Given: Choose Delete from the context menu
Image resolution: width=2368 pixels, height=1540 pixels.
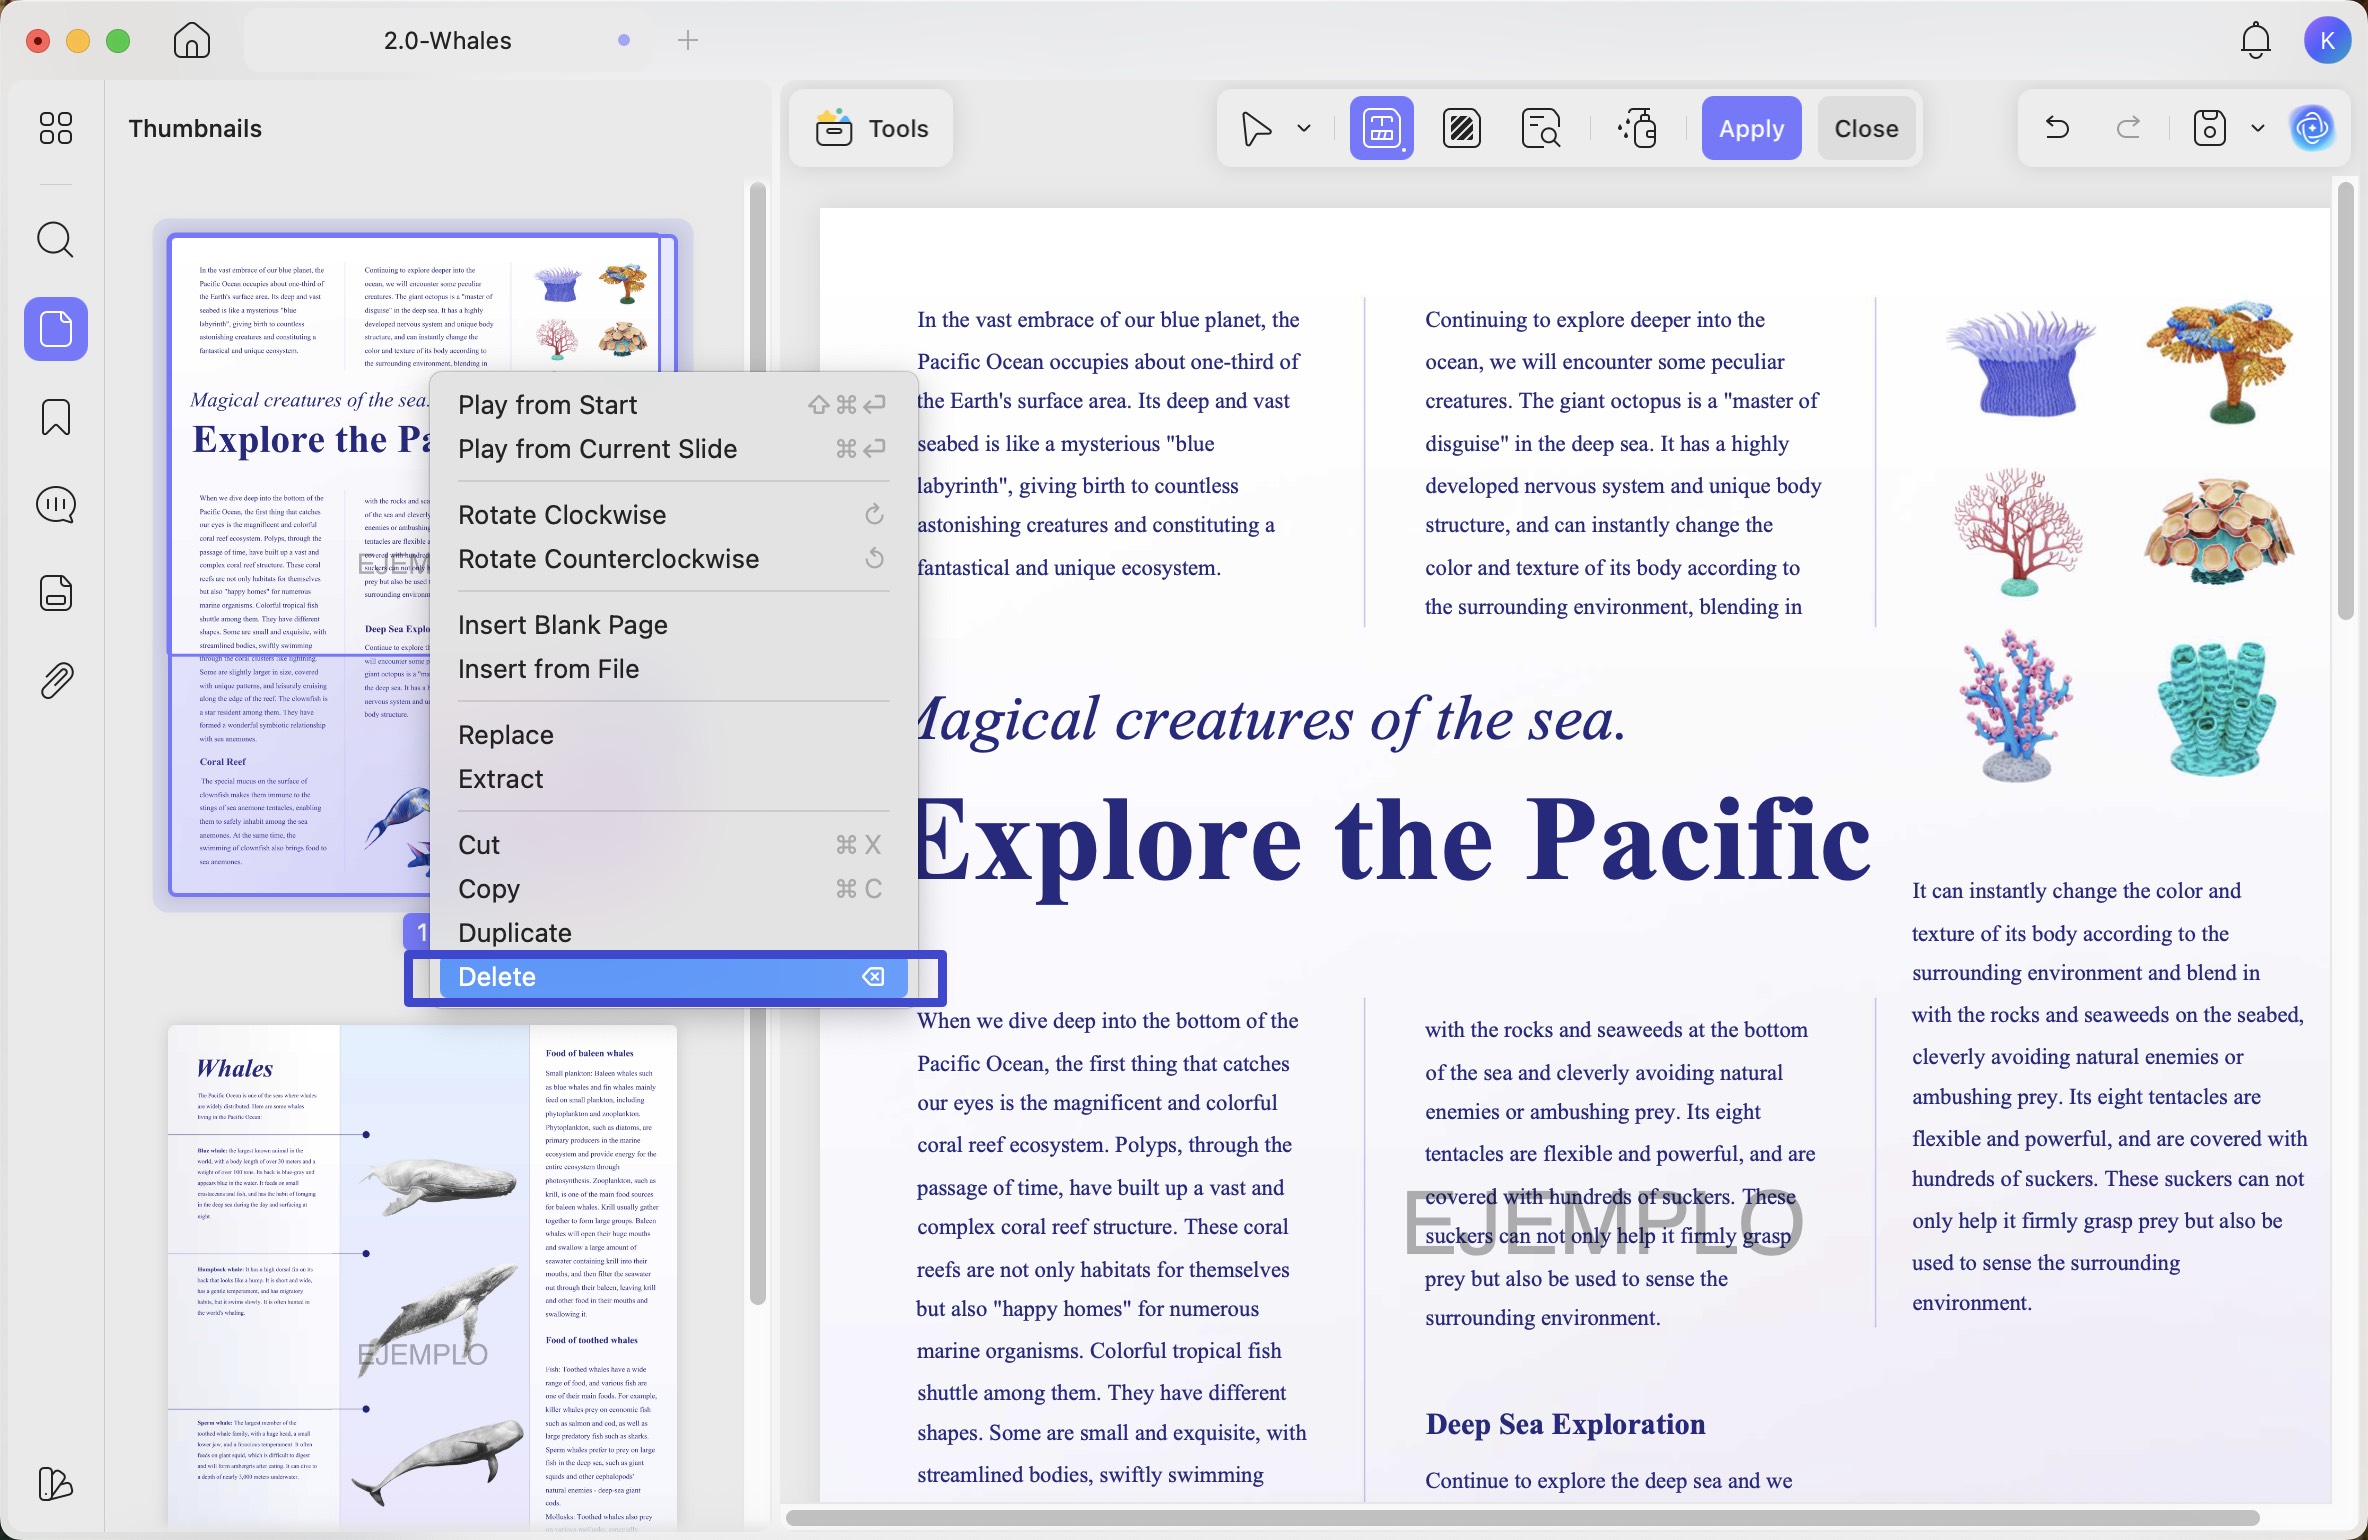Looking at the screenshot, I should [x=673, y=977].
